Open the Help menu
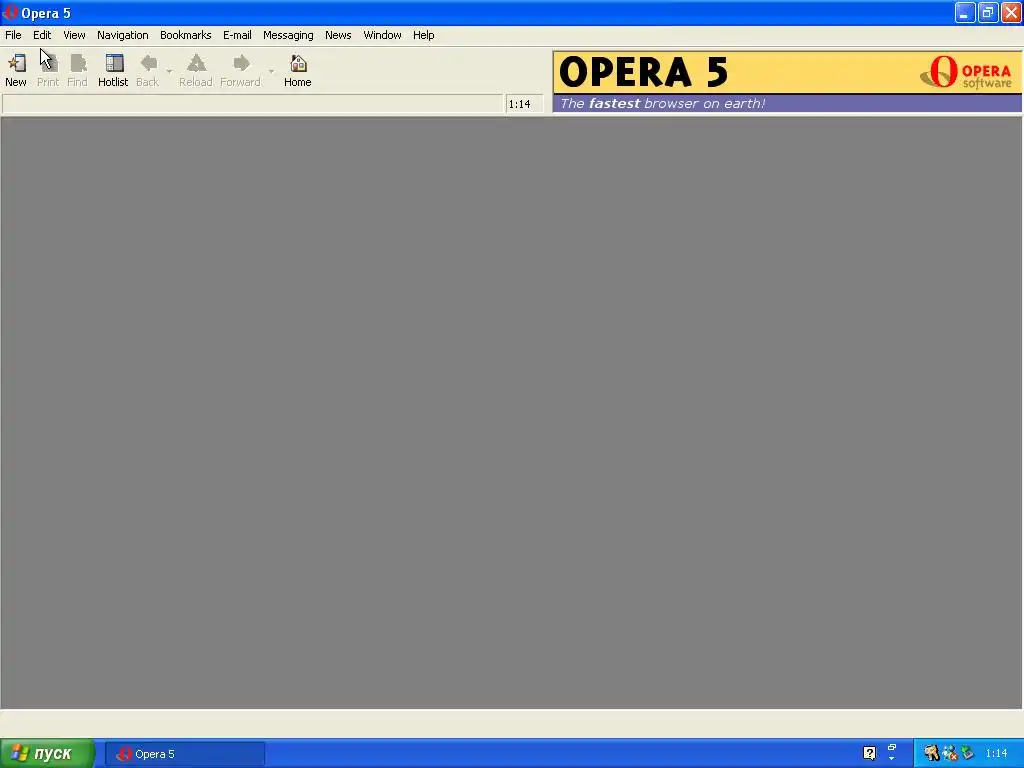 tap(423, 35)
